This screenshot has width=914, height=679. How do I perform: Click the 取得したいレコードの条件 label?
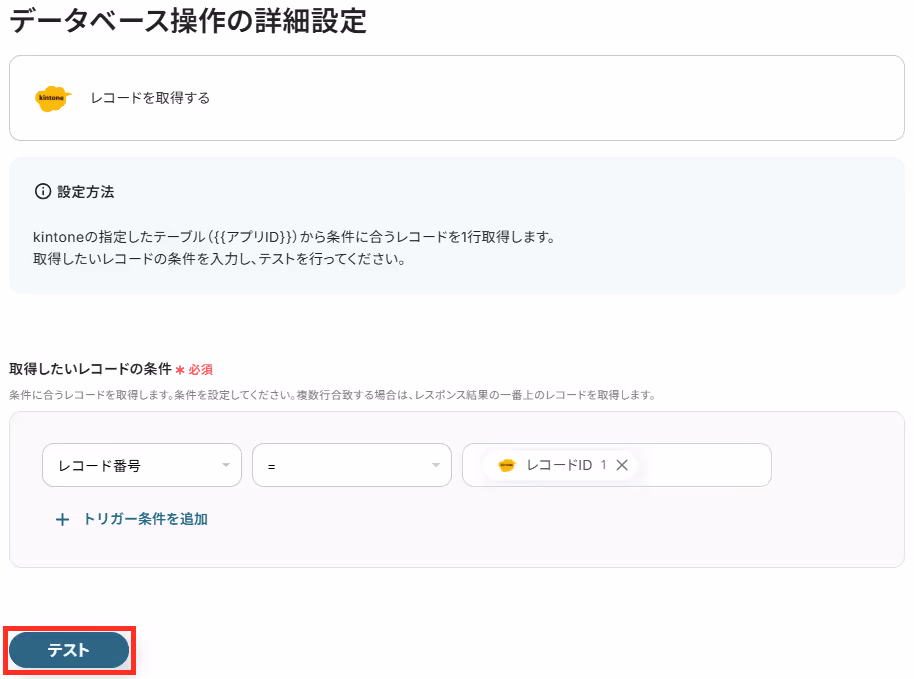click(90, 369)
